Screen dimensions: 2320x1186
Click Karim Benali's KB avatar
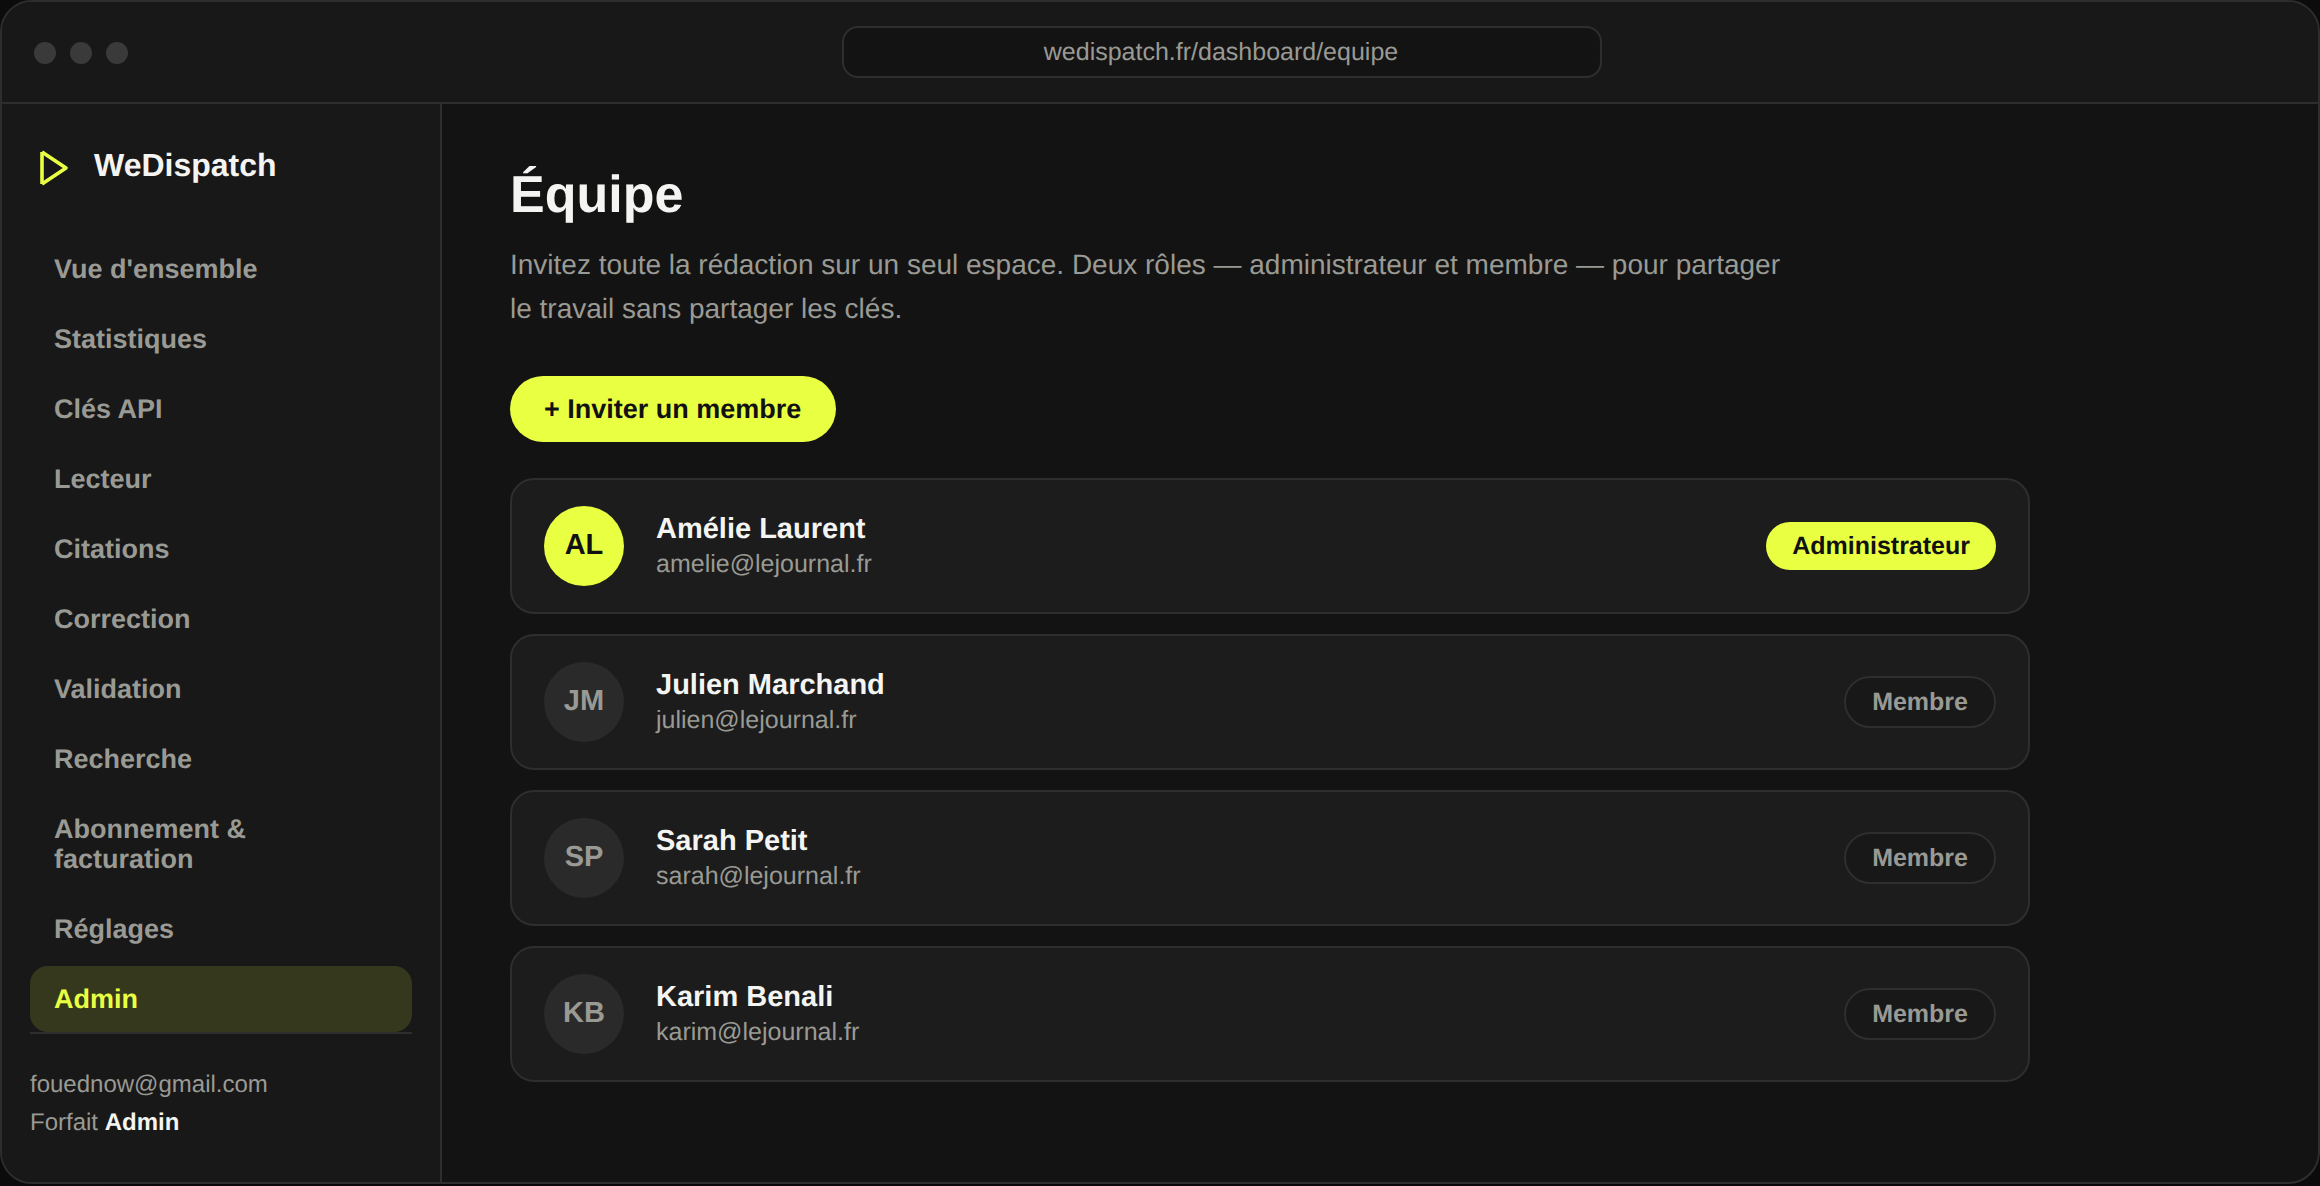(x=584, y=1013)
